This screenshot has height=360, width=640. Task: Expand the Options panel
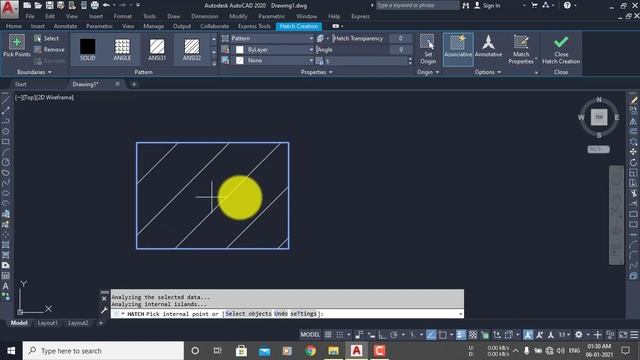point(487,72)
